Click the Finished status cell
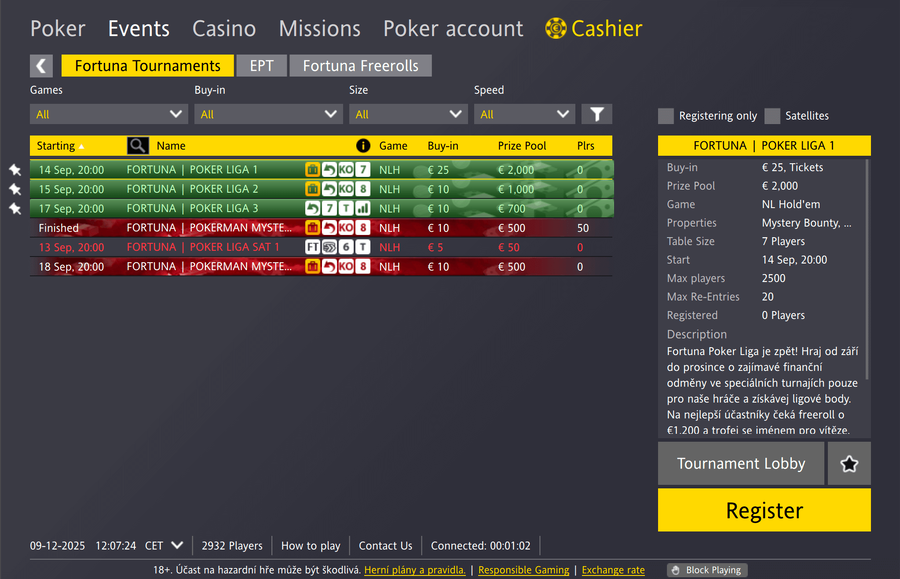This screenshot has height=579, width=900. click(x=59, y=228)
